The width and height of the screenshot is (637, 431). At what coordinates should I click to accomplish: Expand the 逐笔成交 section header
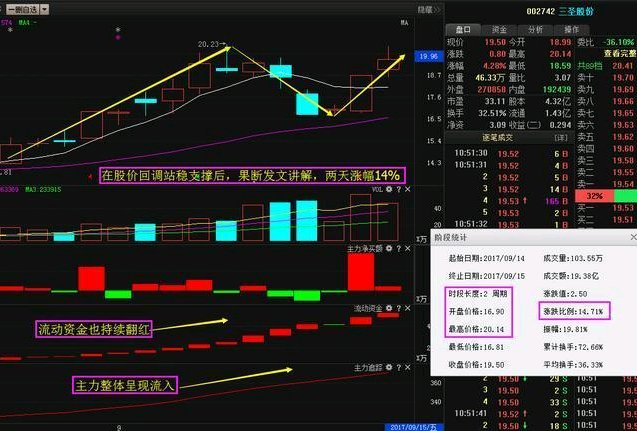point(500,135)
